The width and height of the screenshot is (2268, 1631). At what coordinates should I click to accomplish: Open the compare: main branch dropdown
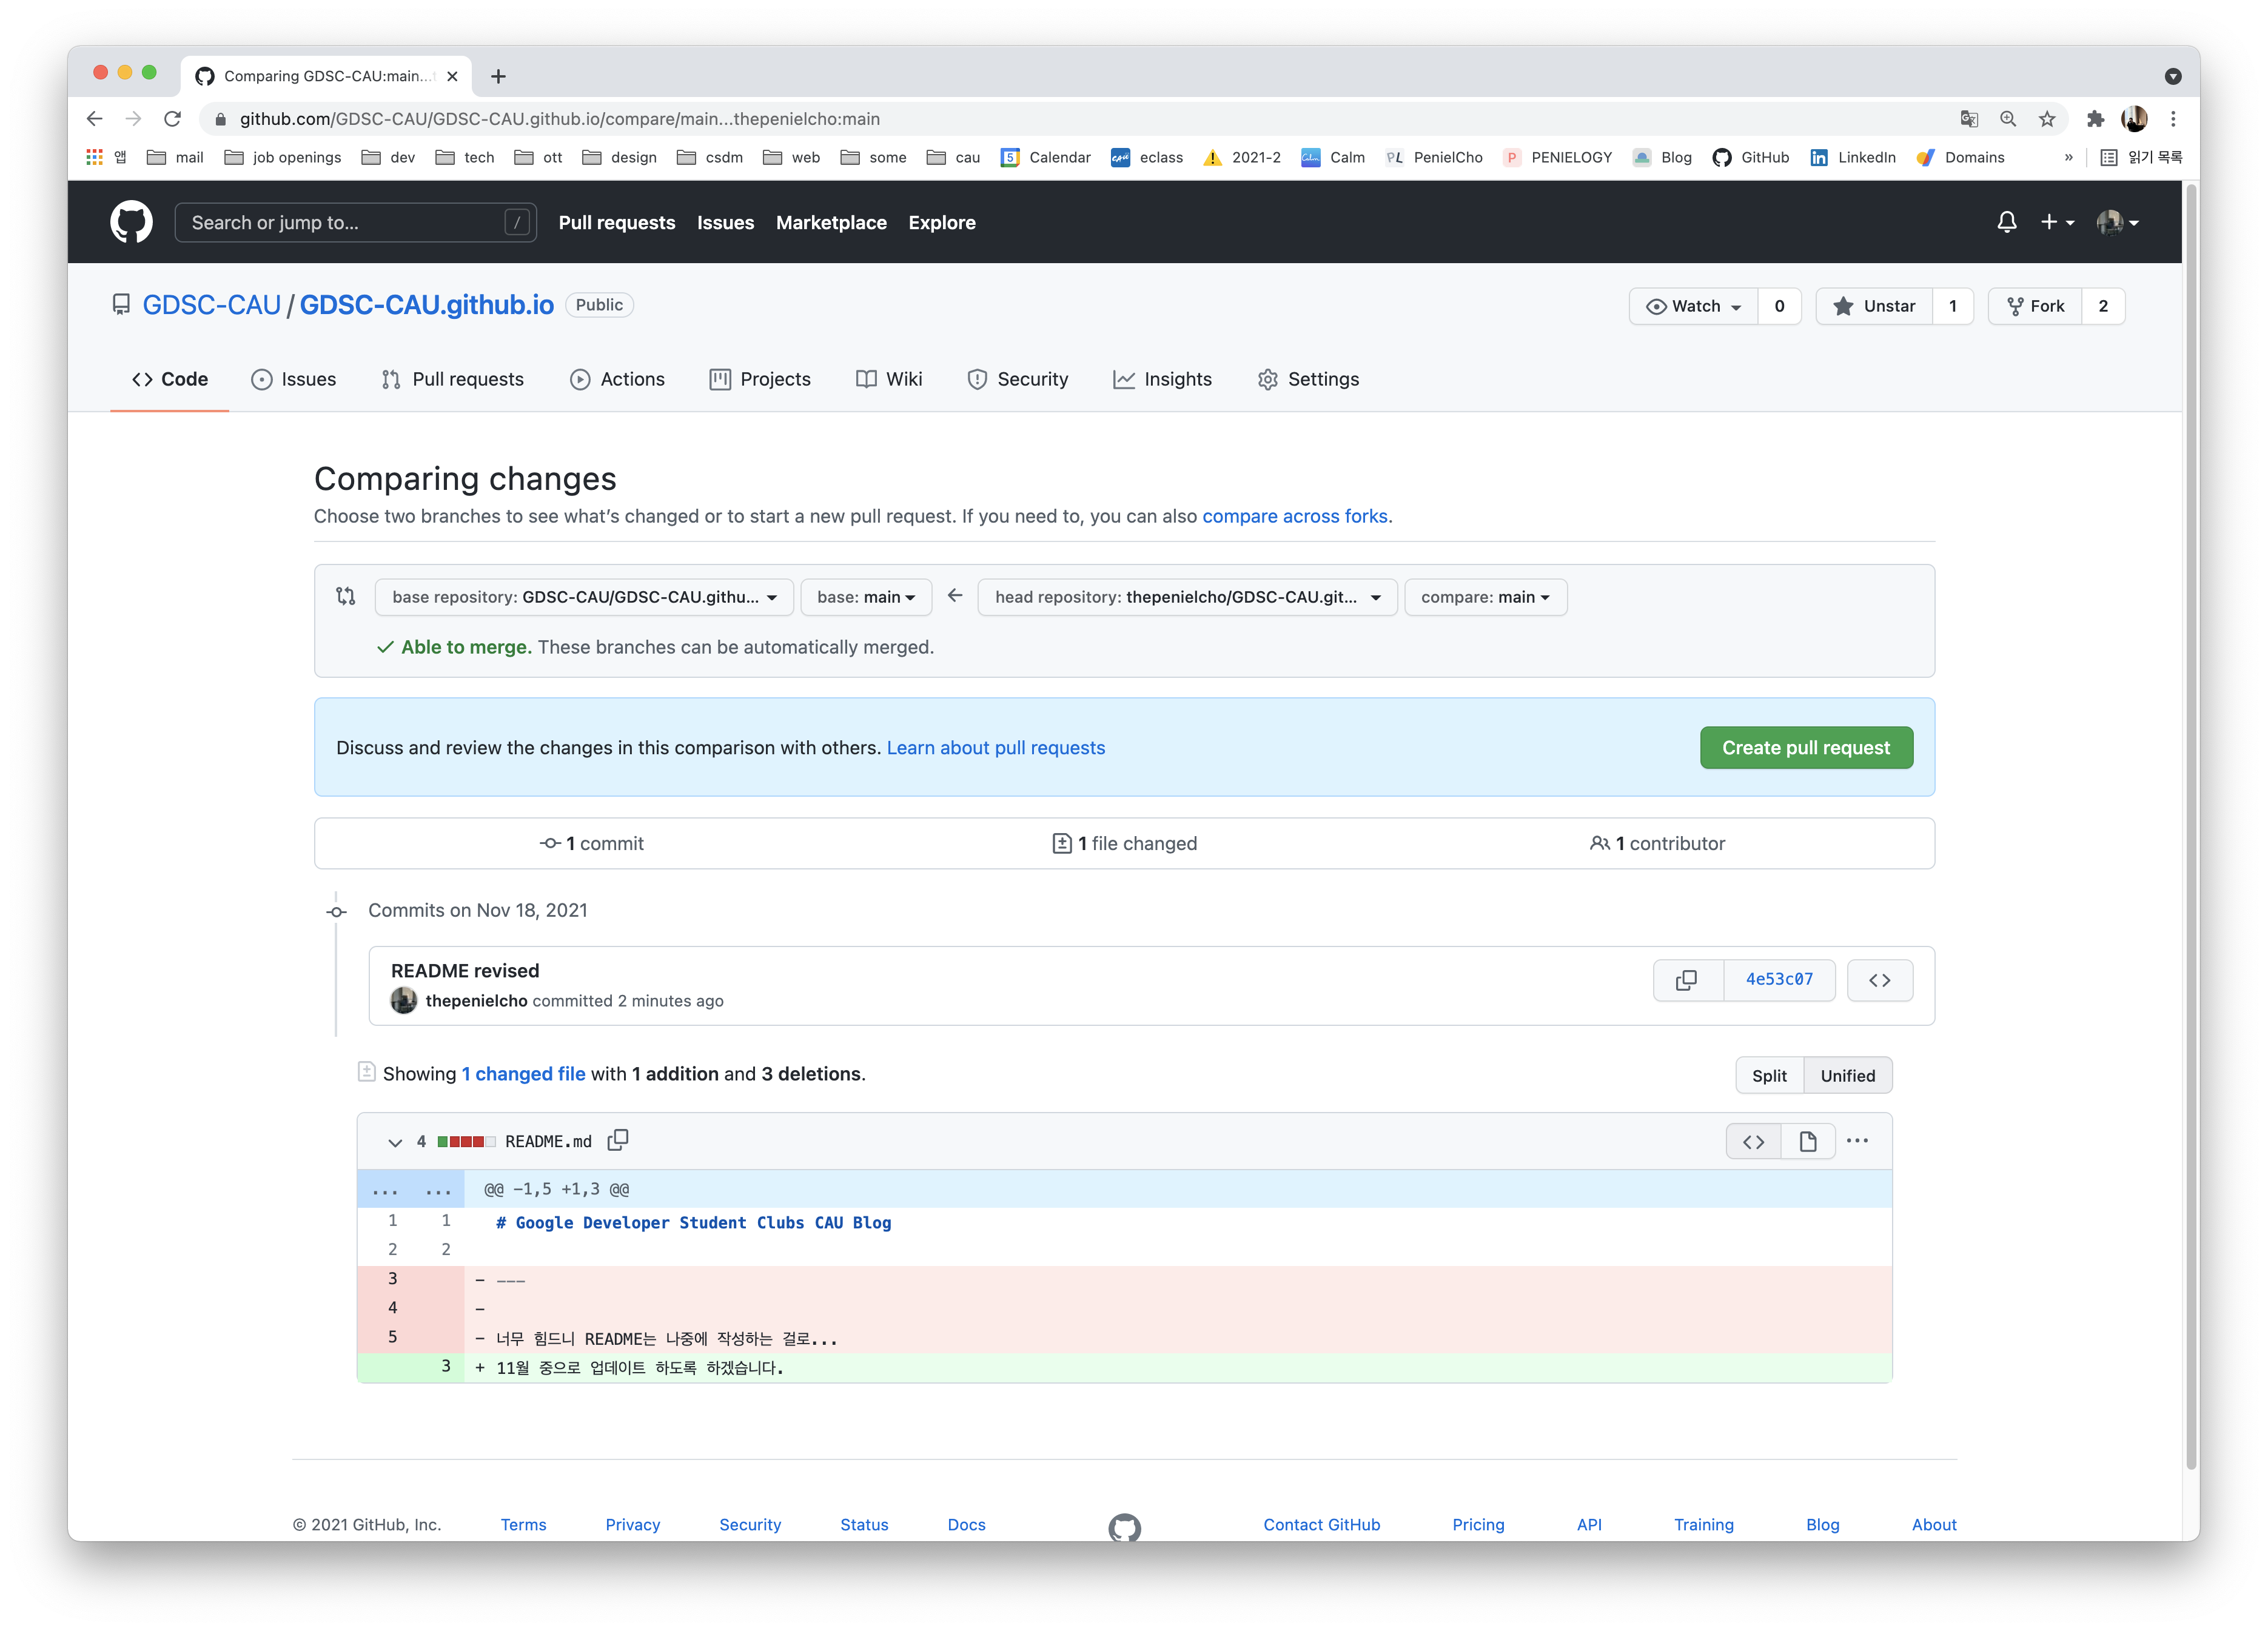[x=1485, y=597]
